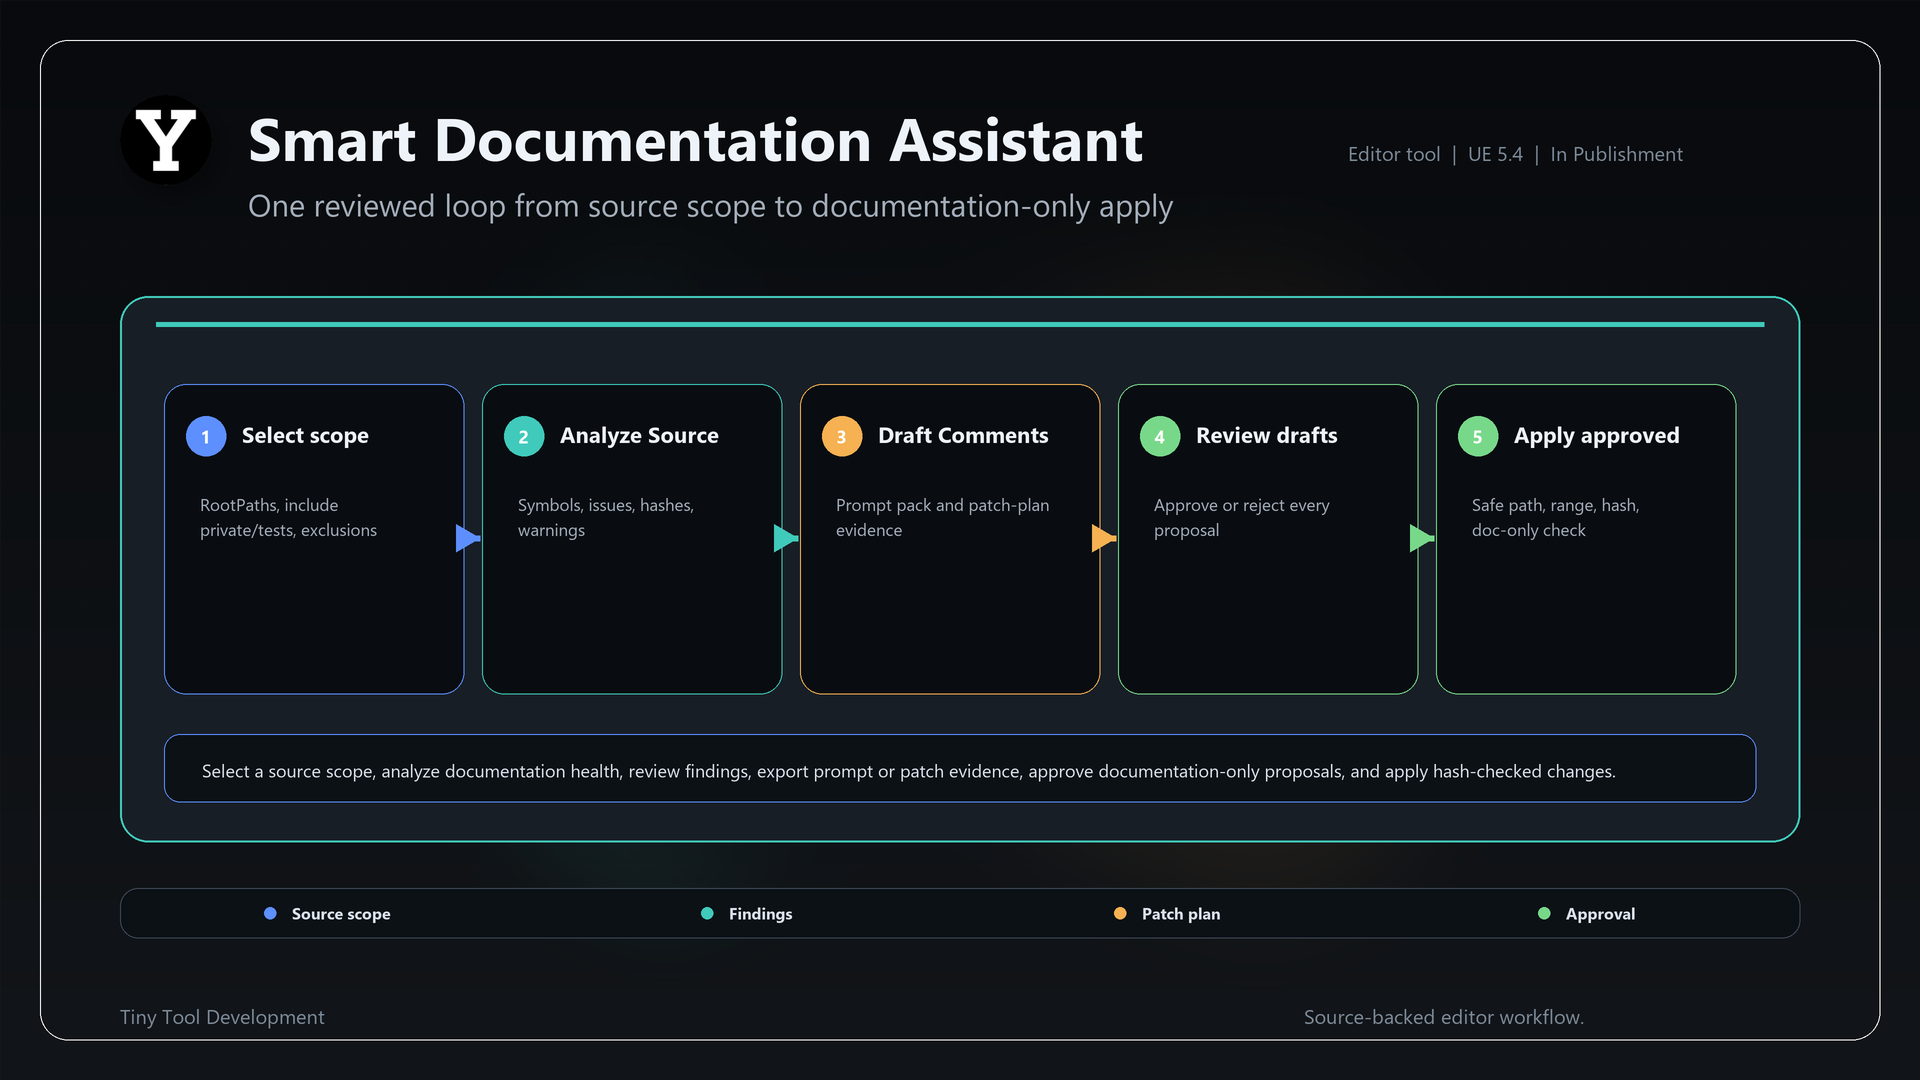Click 'Symbols, issues, hashes, warnings' text
The height and width of the screenshot is (1080, 1920).
tap(605, 518)
